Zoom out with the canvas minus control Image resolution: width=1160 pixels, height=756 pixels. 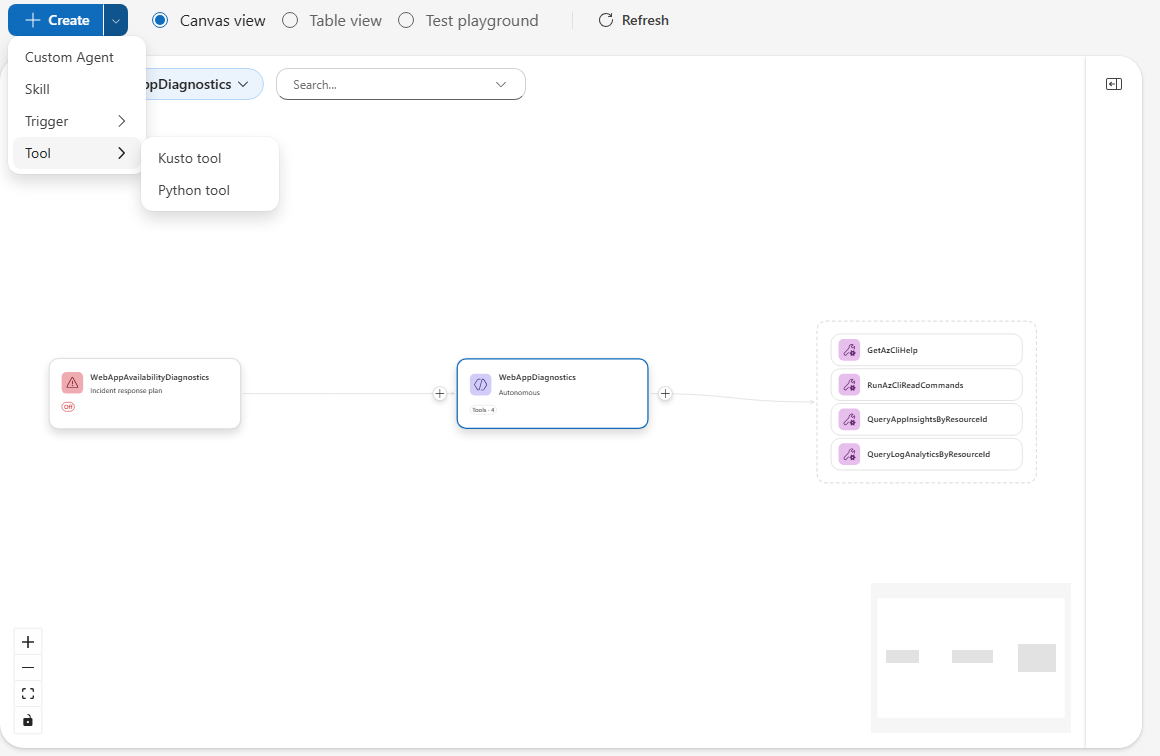(28, 668)
